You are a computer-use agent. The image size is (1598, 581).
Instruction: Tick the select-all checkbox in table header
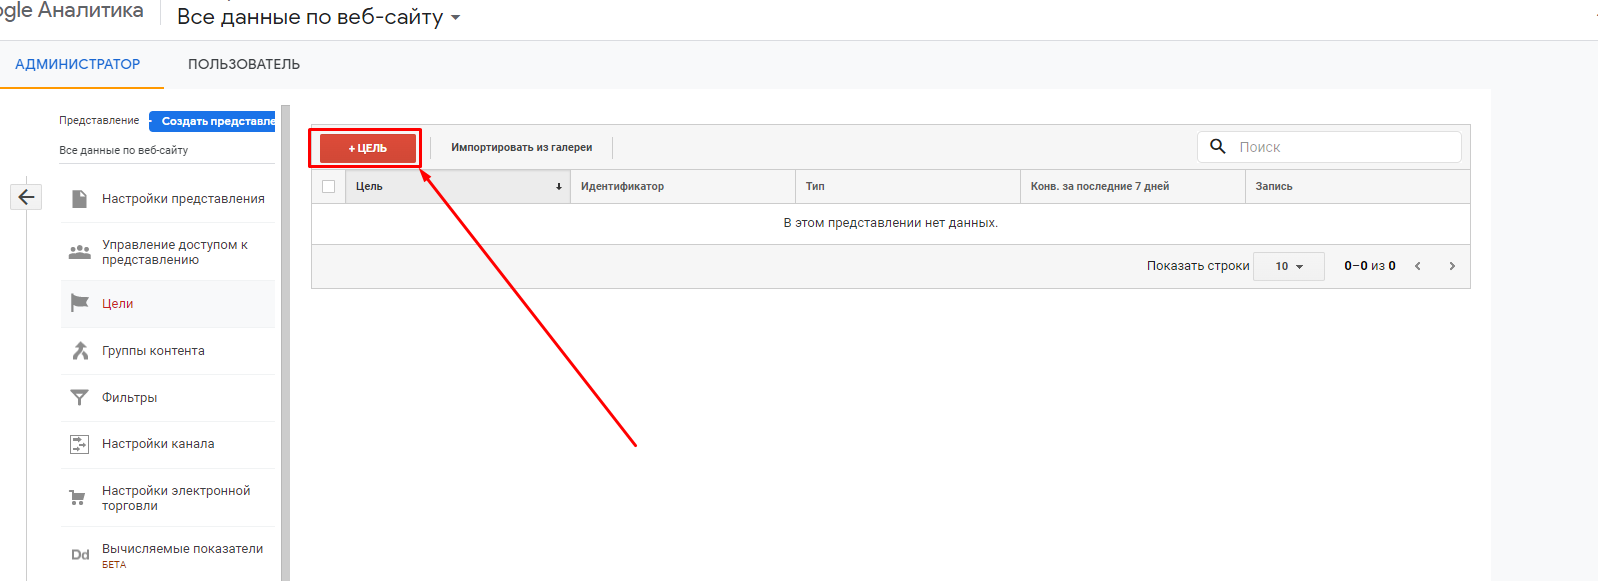(328, 187)
